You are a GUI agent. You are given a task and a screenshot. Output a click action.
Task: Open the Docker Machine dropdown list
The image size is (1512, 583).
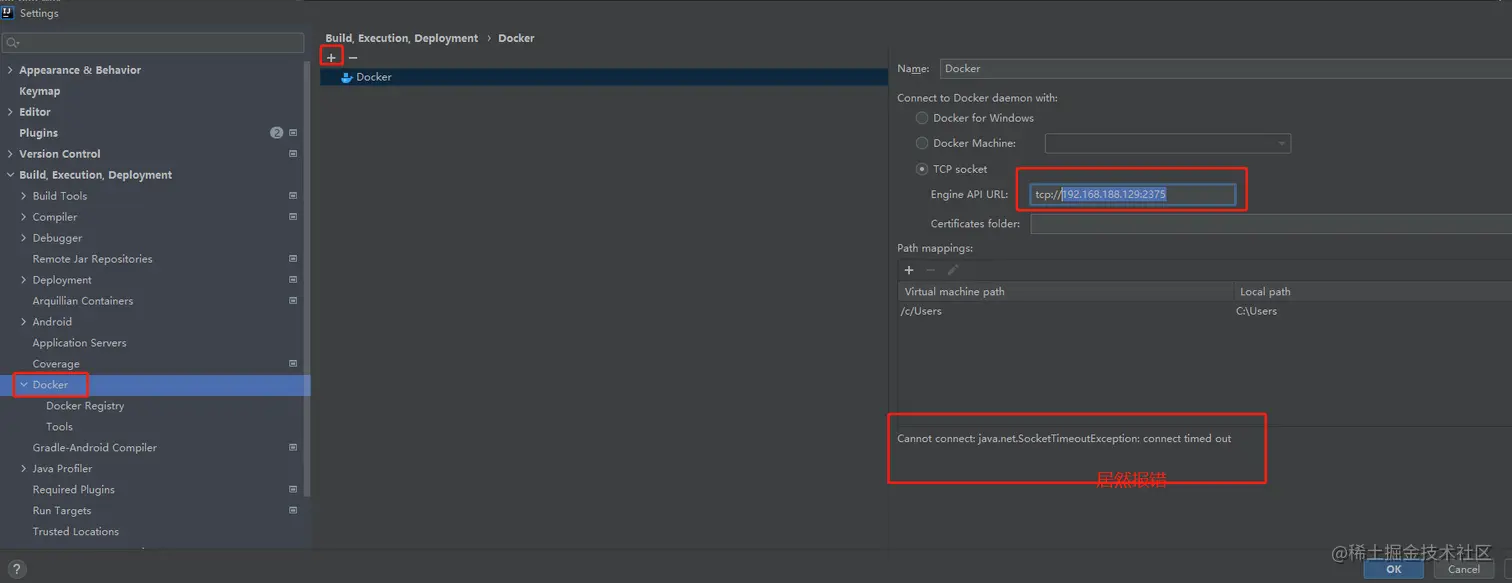point(1167,144)
